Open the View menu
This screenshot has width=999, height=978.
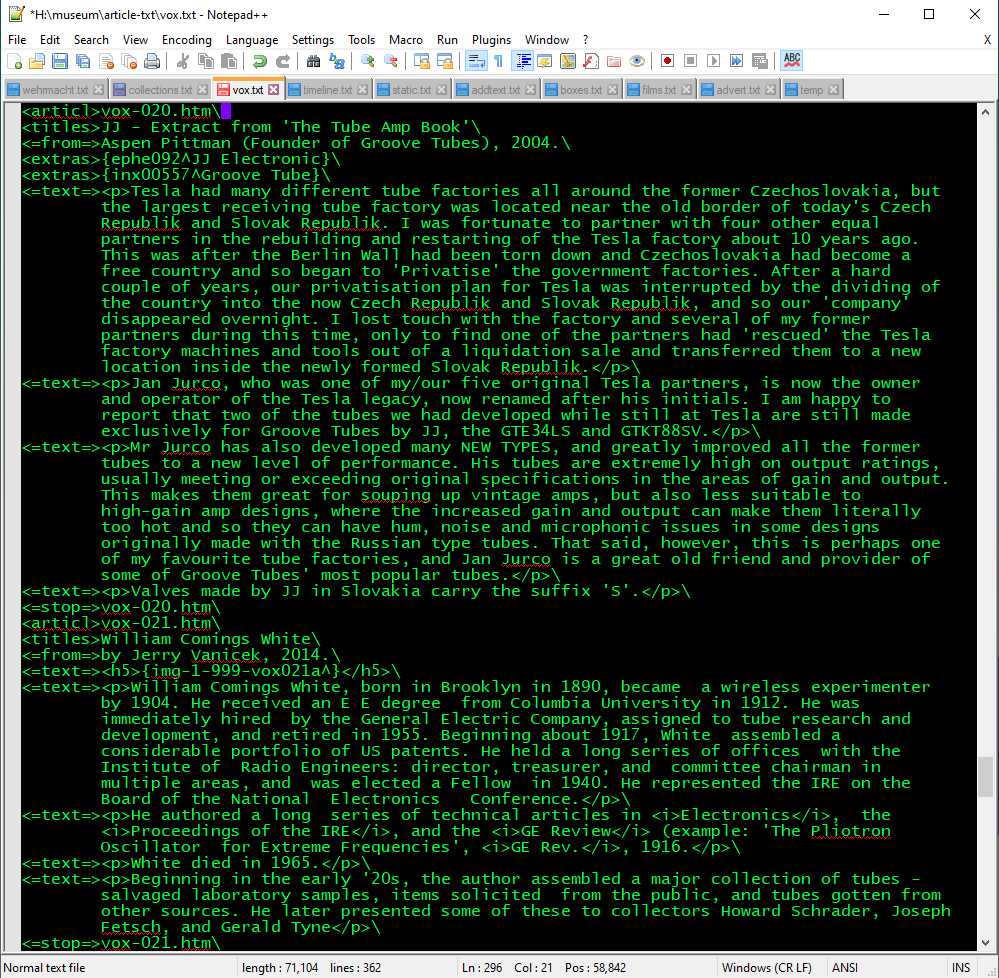(135, 40)
